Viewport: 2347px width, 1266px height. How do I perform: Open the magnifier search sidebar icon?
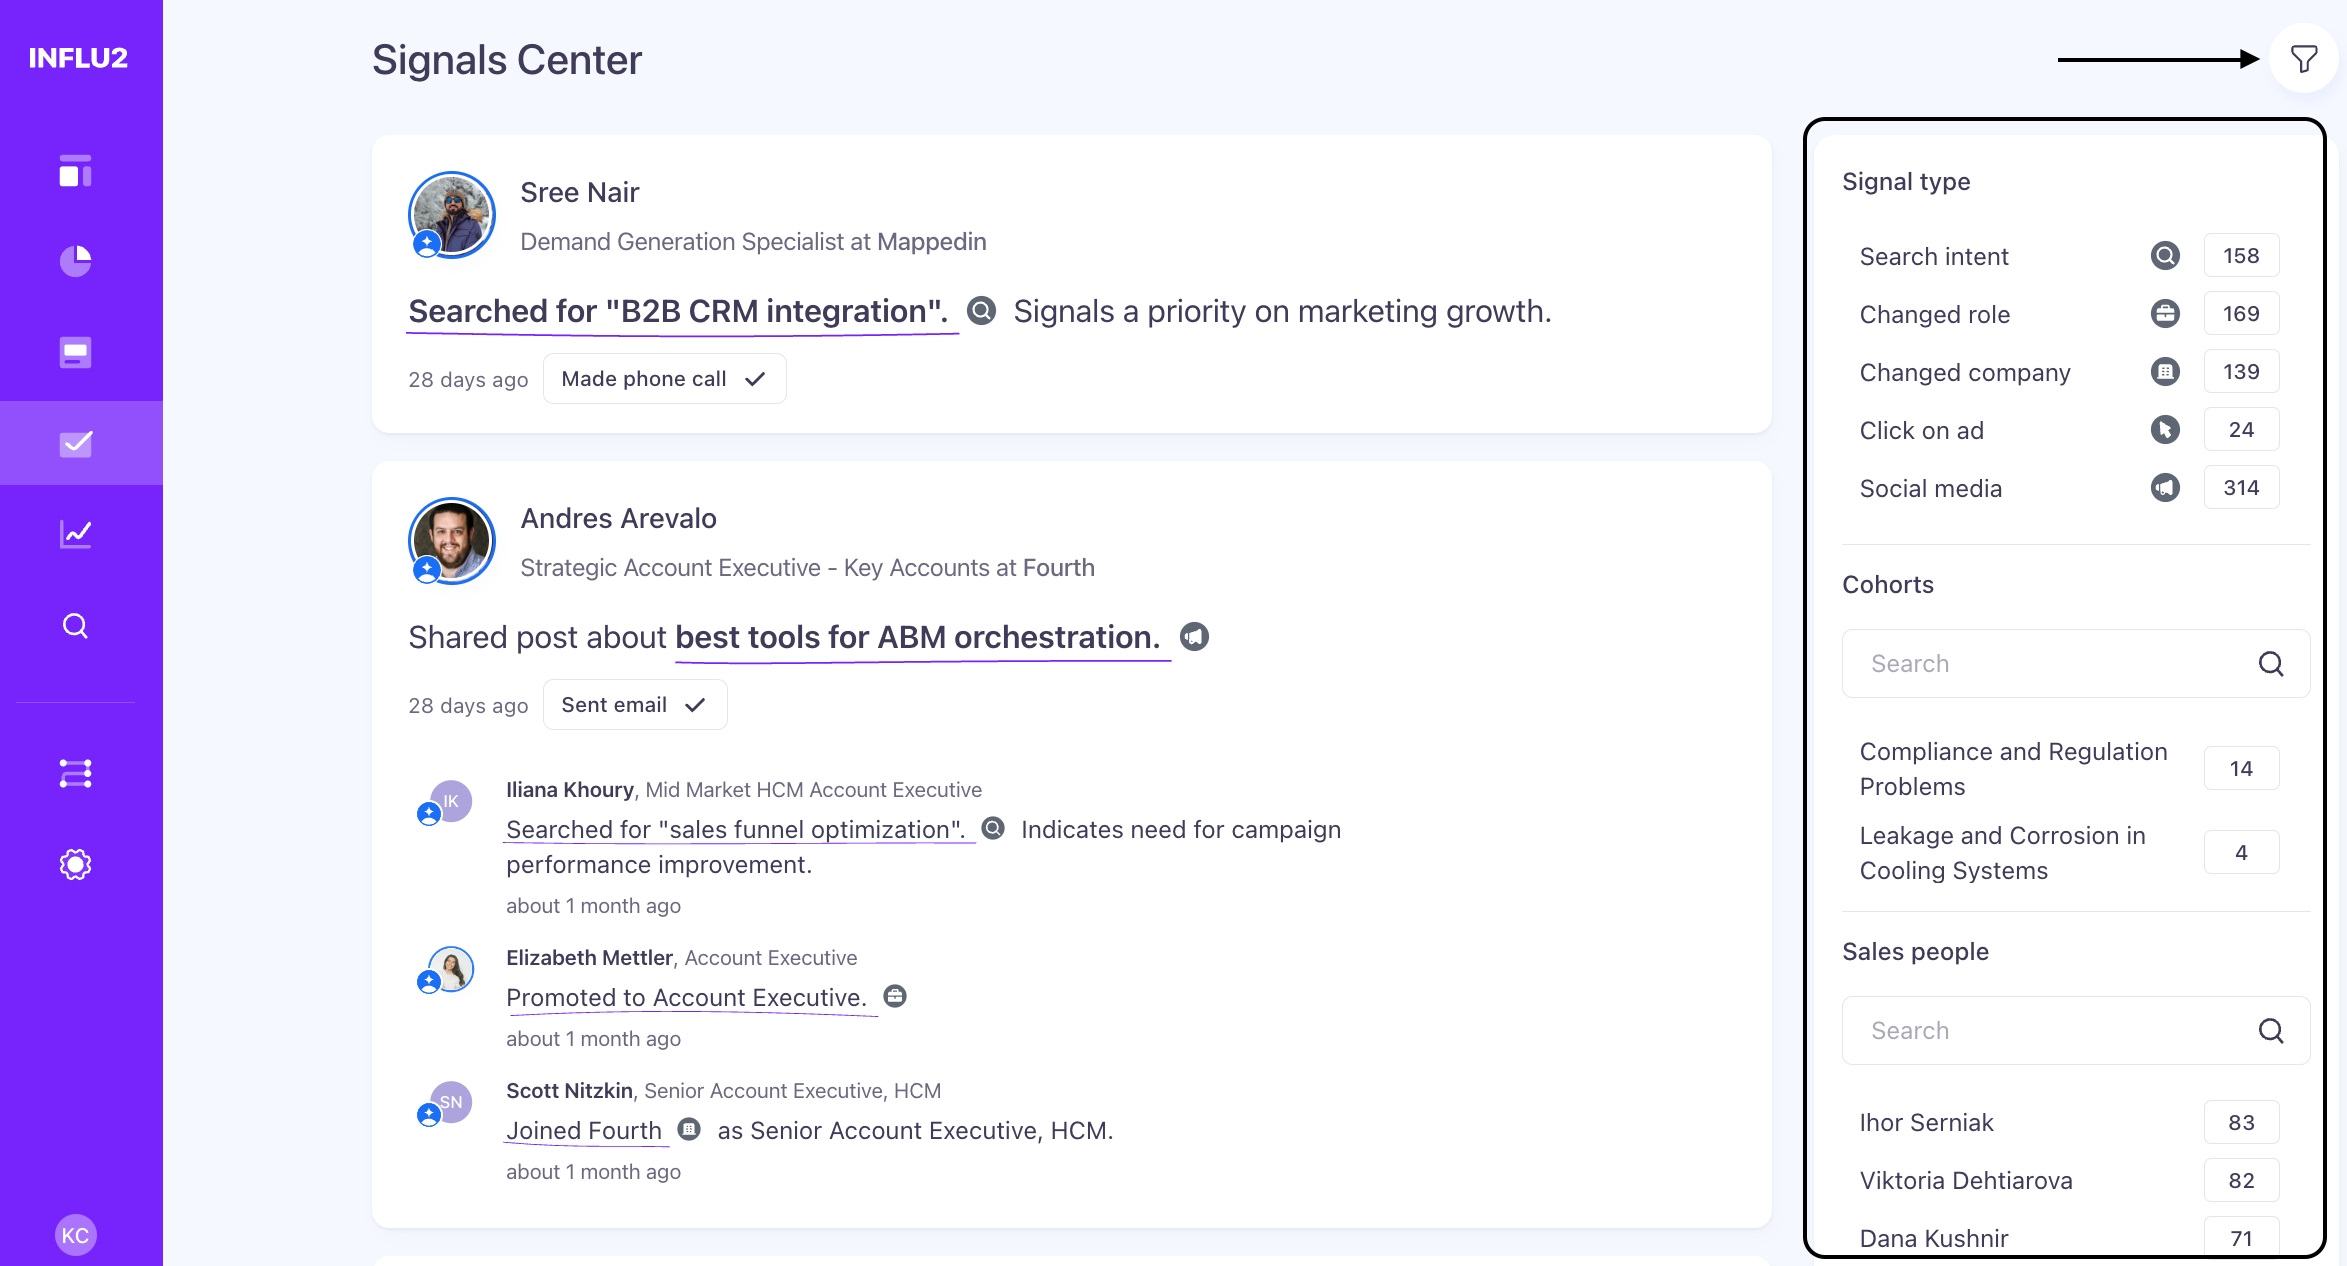(x=75, y=626)
